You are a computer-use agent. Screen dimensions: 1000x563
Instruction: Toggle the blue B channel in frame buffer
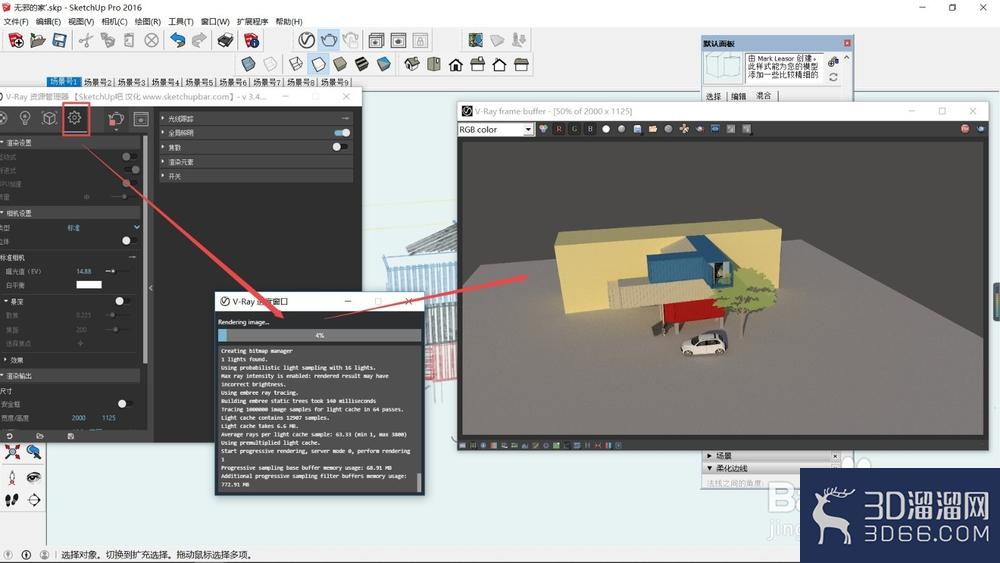click(591, 129)
